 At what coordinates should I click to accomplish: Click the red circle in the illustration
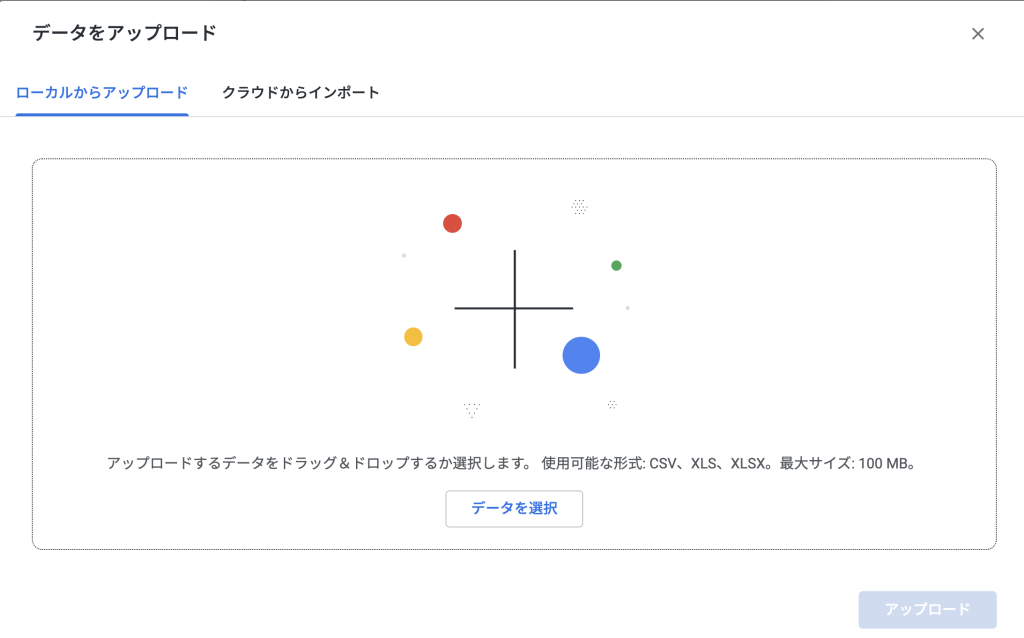click(x=452, y=223)
